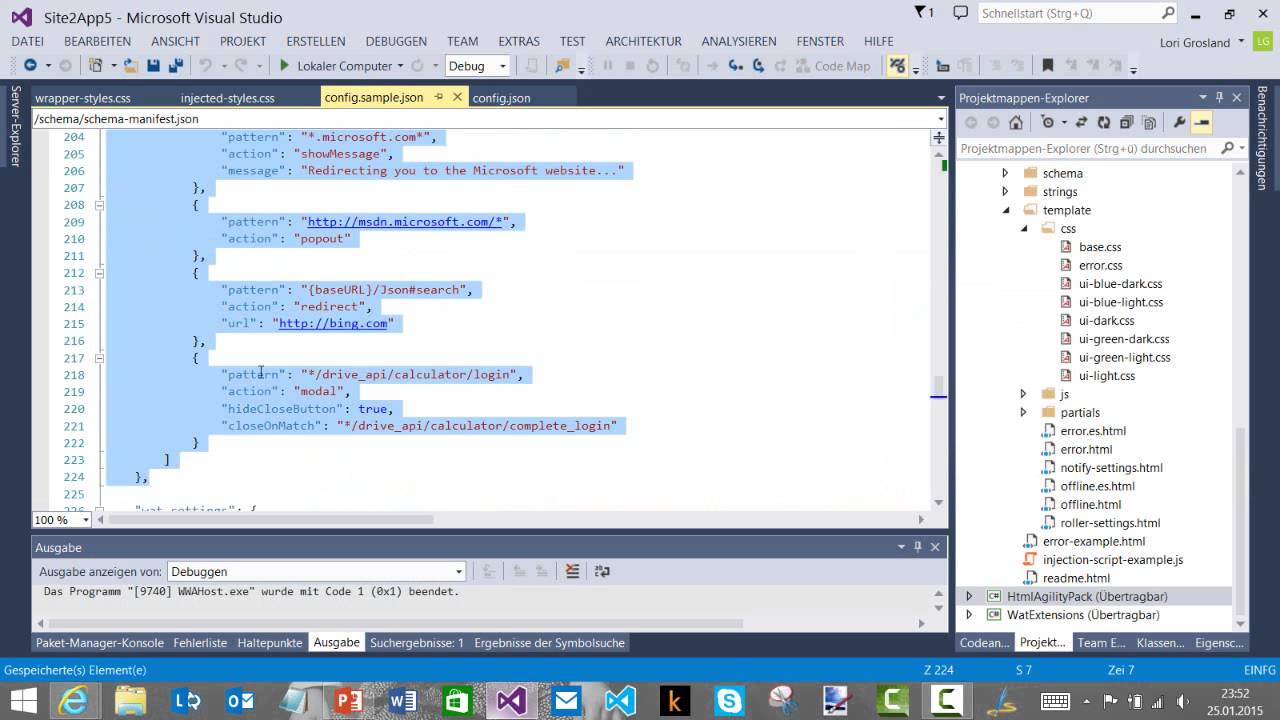Click the pending changes filter clock icon
The height and width of the screenshot is (720, 1280).
pos(1047,123)
